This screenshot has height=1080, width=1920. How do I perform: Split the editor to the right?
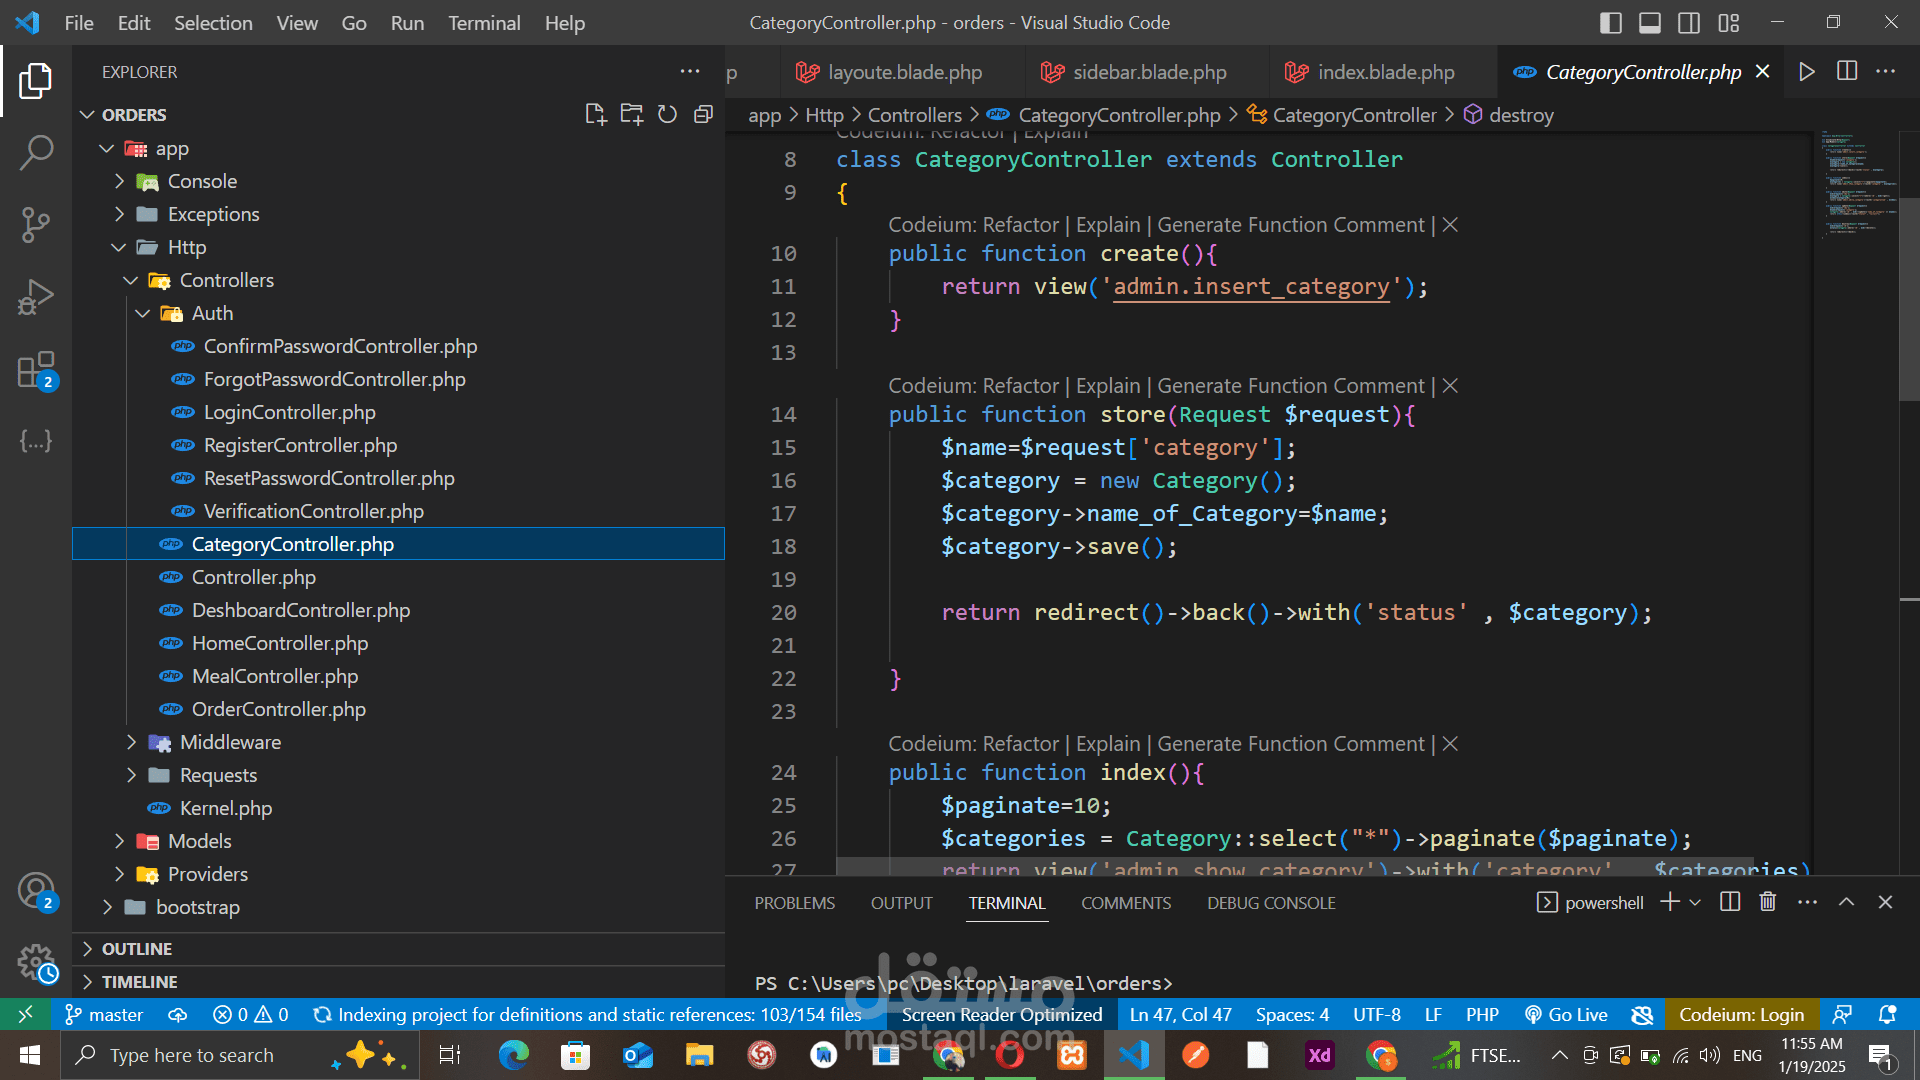[1847, 72]
